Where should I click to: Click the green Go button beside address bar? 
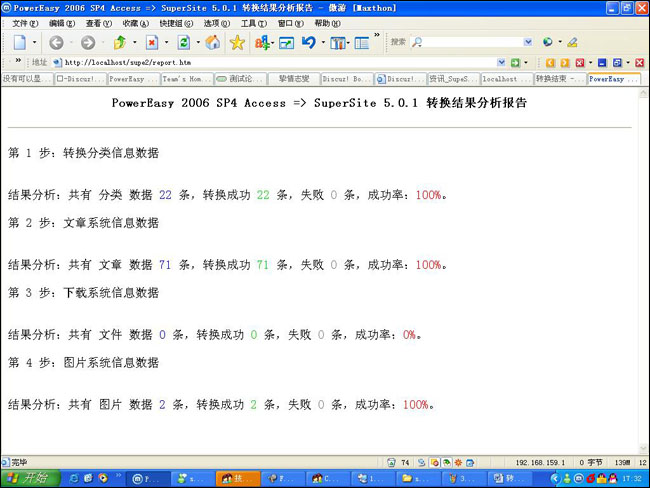click(x=515, y=63)
